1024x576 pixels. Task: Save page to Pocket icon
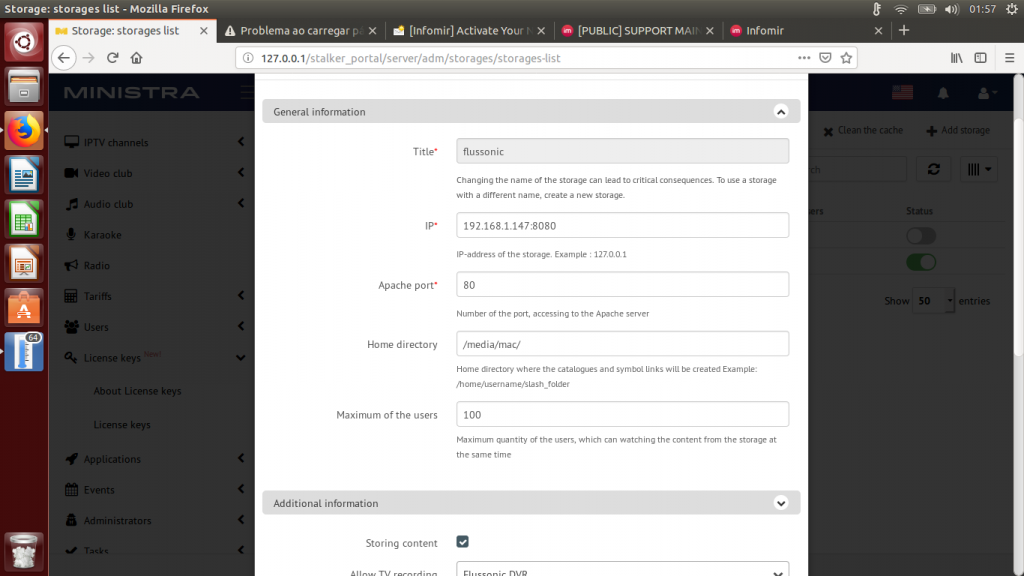click(825, 57)
